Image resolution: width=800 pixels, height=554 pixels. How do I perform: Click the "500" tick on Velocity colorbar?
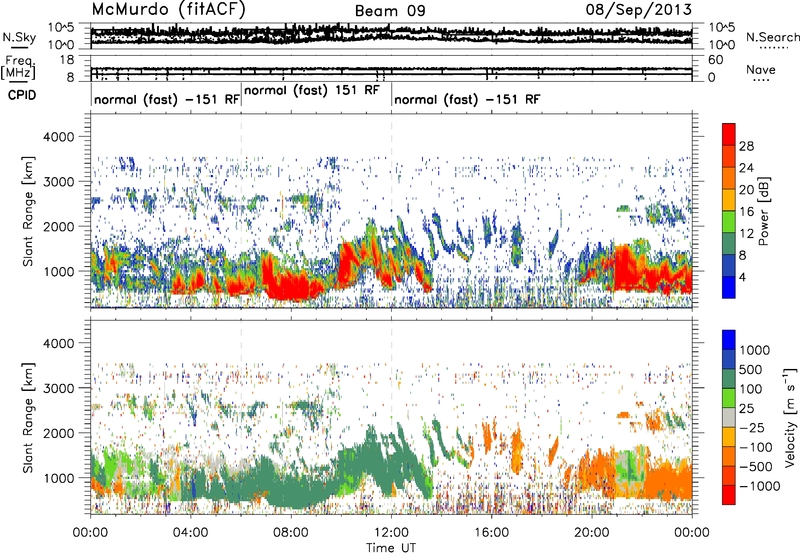pos(753,369)
